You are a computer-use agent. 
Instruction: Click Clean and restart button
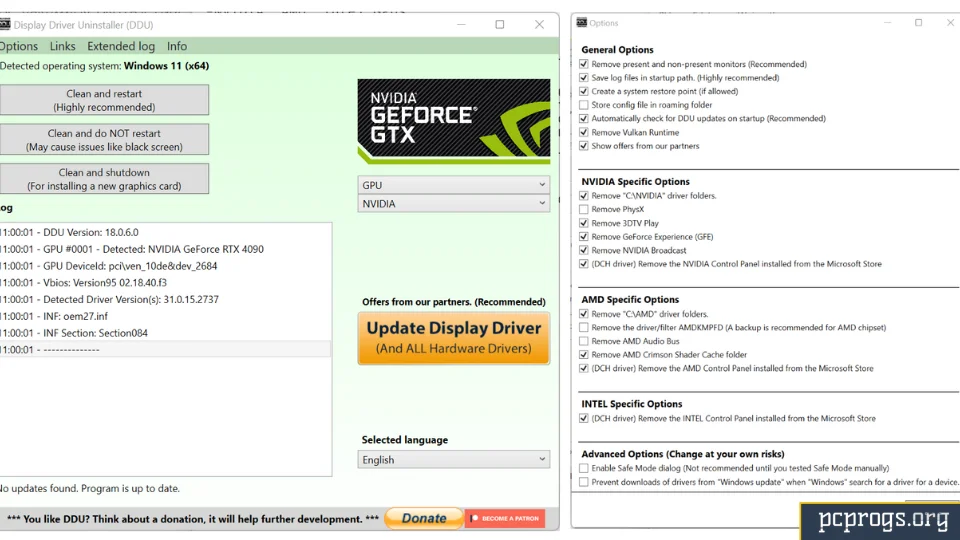click(x=104, y=100)
